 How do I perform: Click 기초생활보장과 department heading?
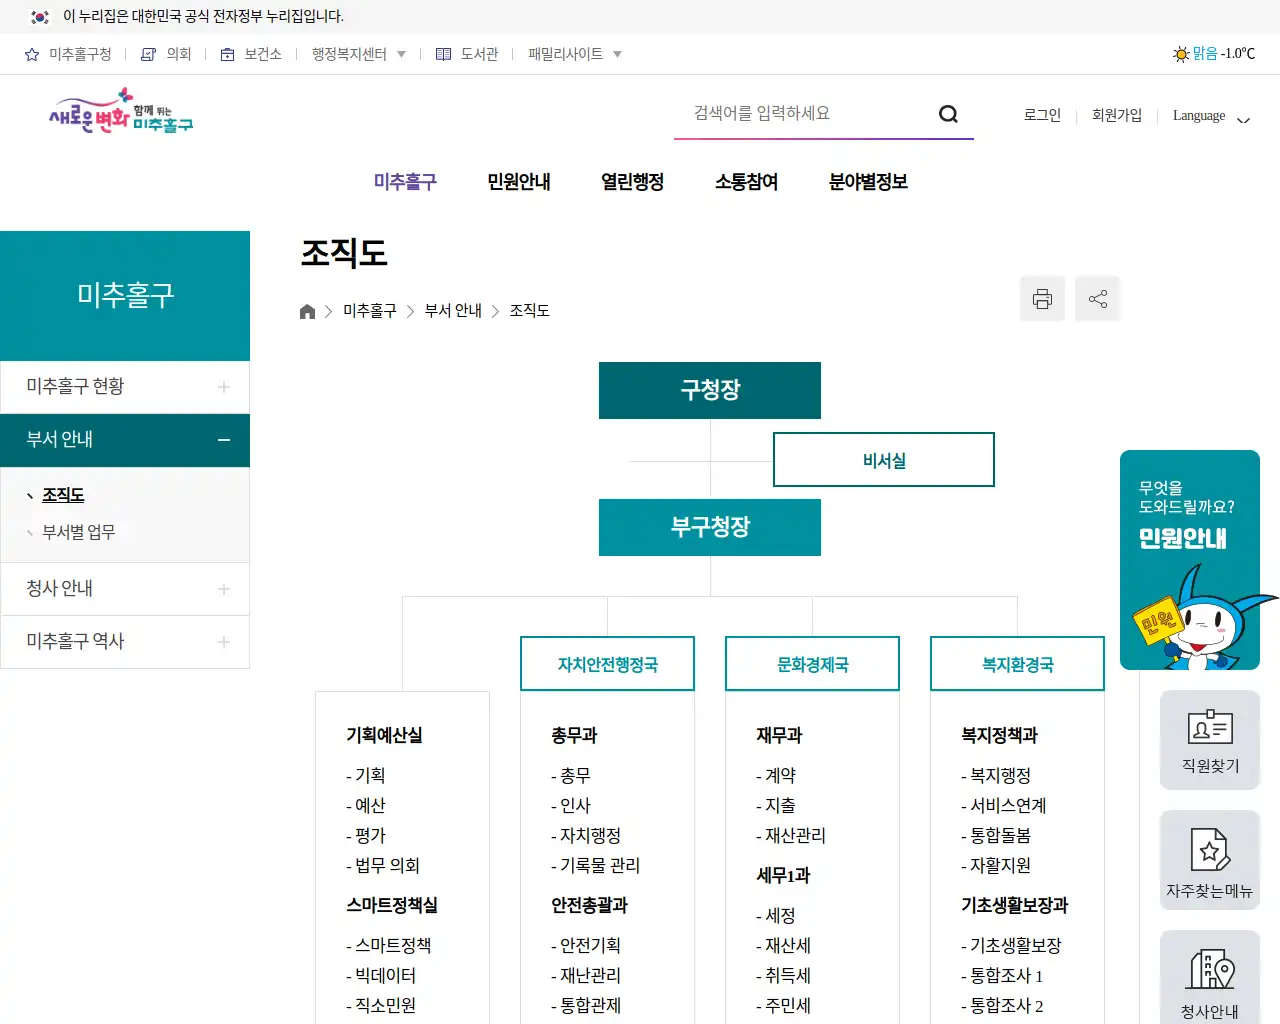tap(1014, 905)
